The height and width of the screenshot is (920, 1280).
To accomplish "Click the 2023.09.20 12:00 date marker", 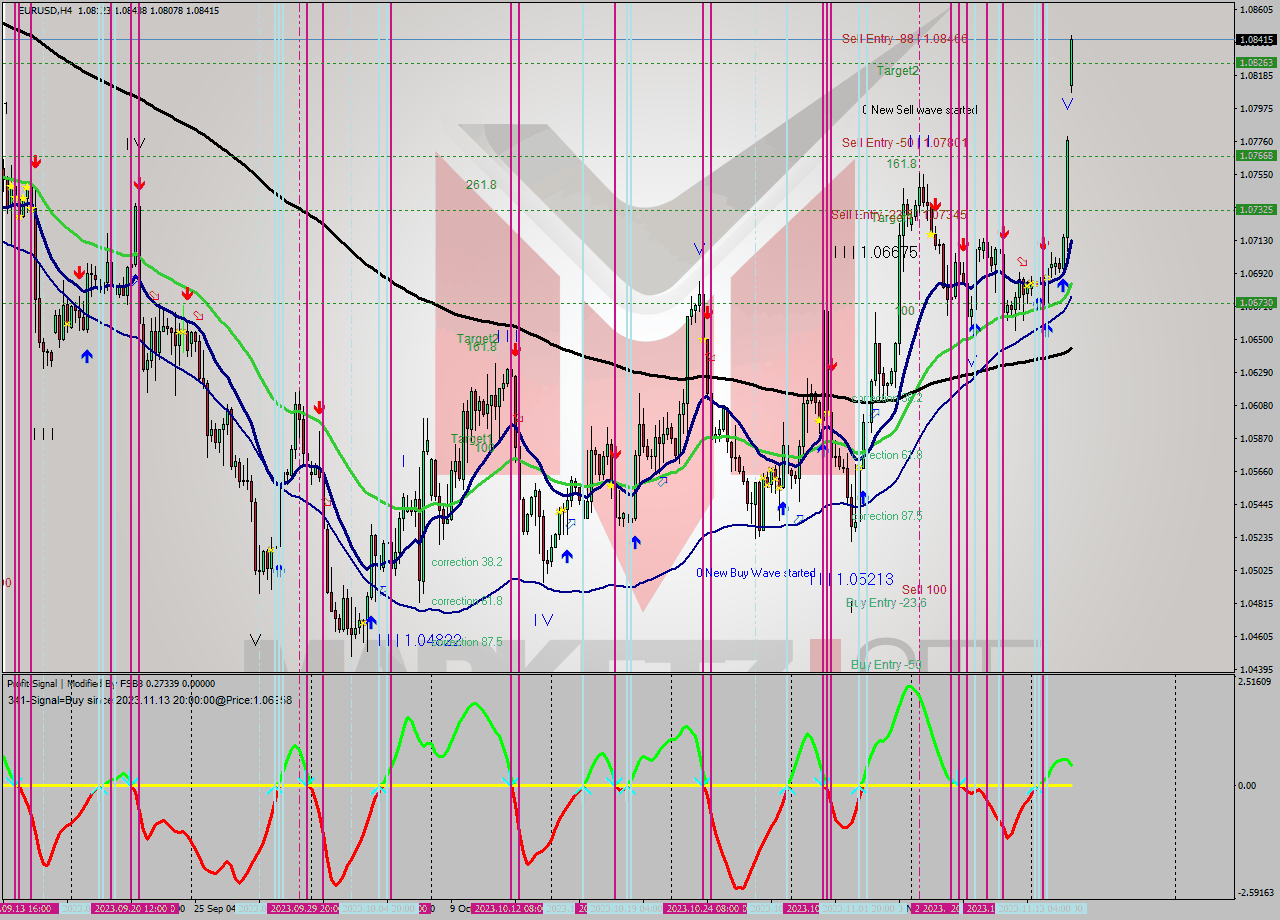I will coord(135,909).
